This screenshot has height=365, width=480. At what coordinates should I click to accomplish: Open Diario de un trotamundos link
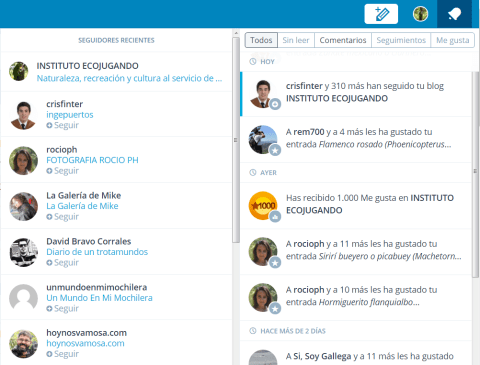coord(97,252)
